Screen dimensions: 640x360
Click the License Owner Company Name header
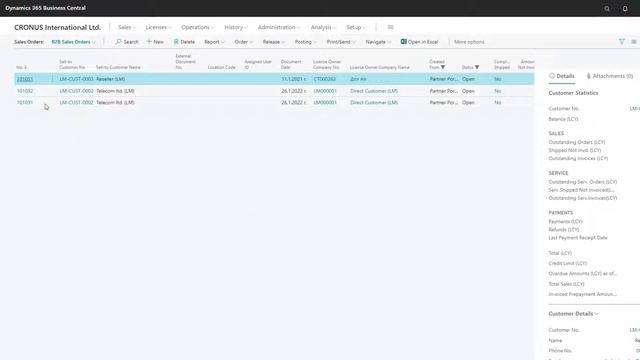379,67
